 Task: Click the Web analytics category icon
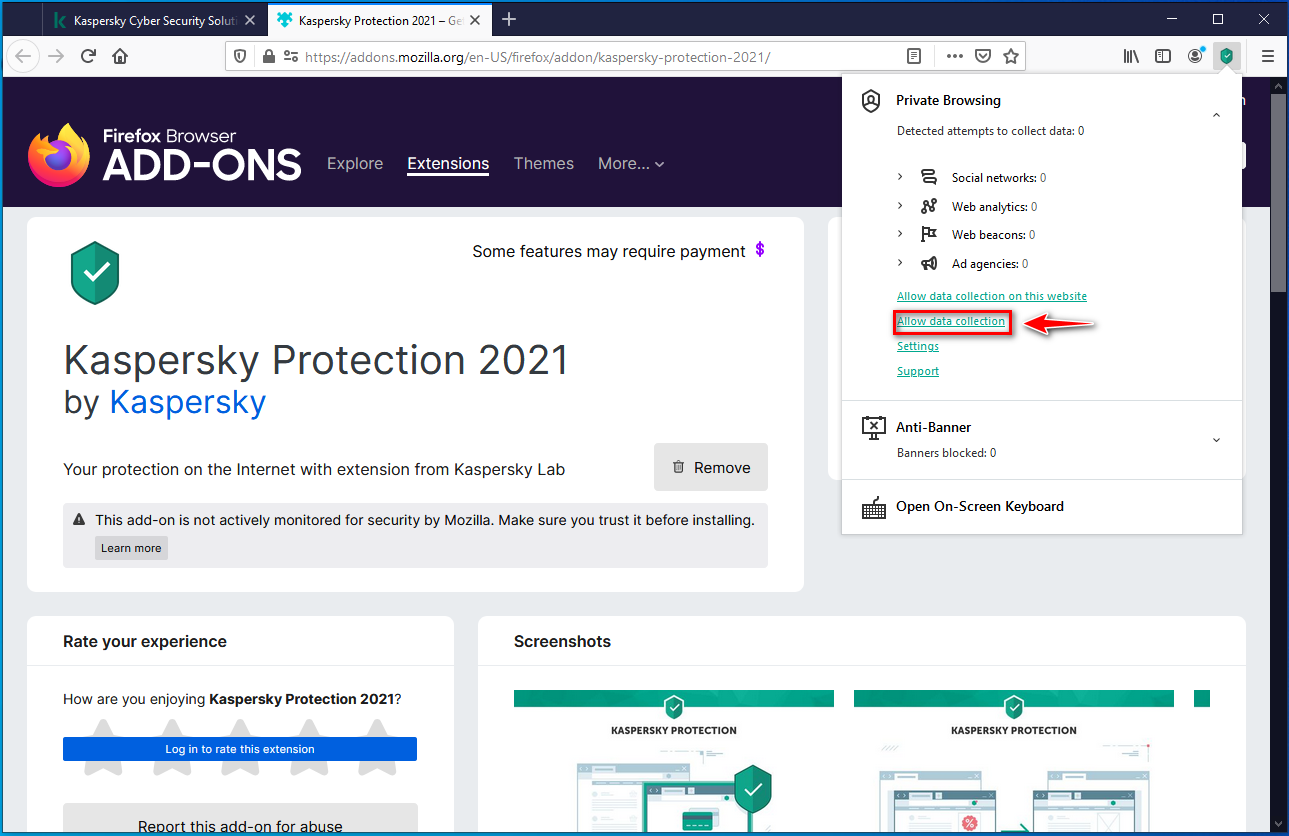pos(929,206)
